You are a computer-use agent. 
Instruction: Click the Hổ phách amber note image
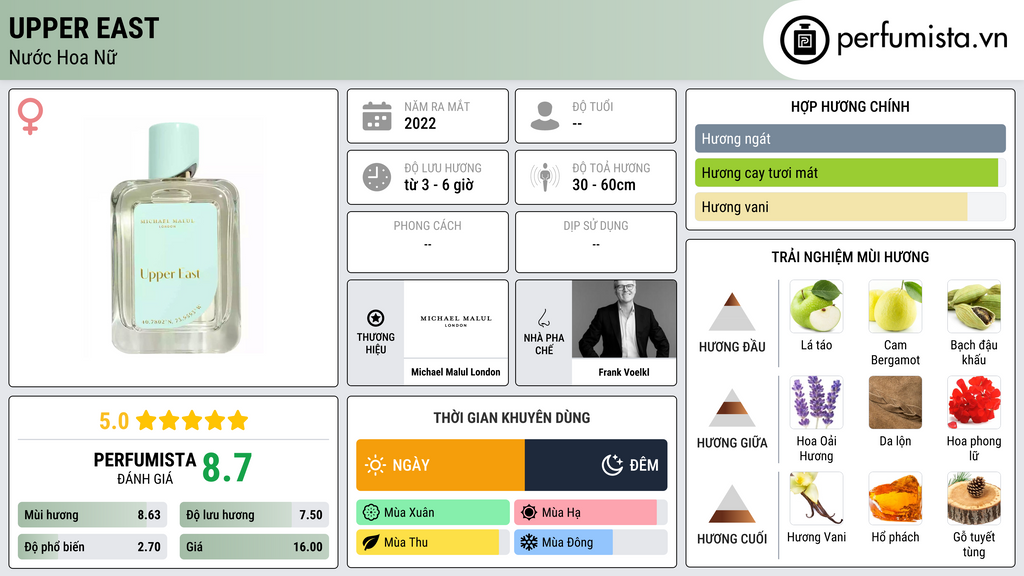pyautogui.click(x=895, y=498)
